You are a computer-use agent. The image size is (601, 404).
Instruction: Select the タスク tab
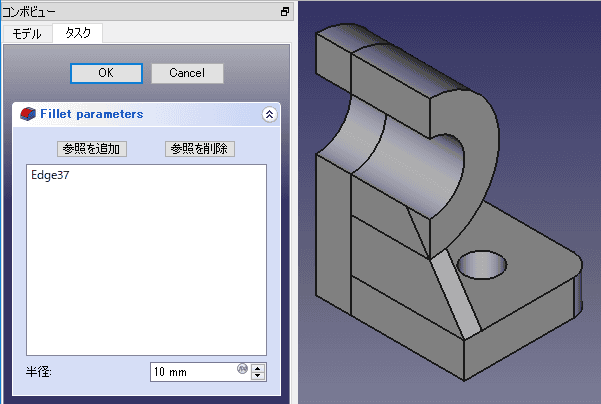78,33
